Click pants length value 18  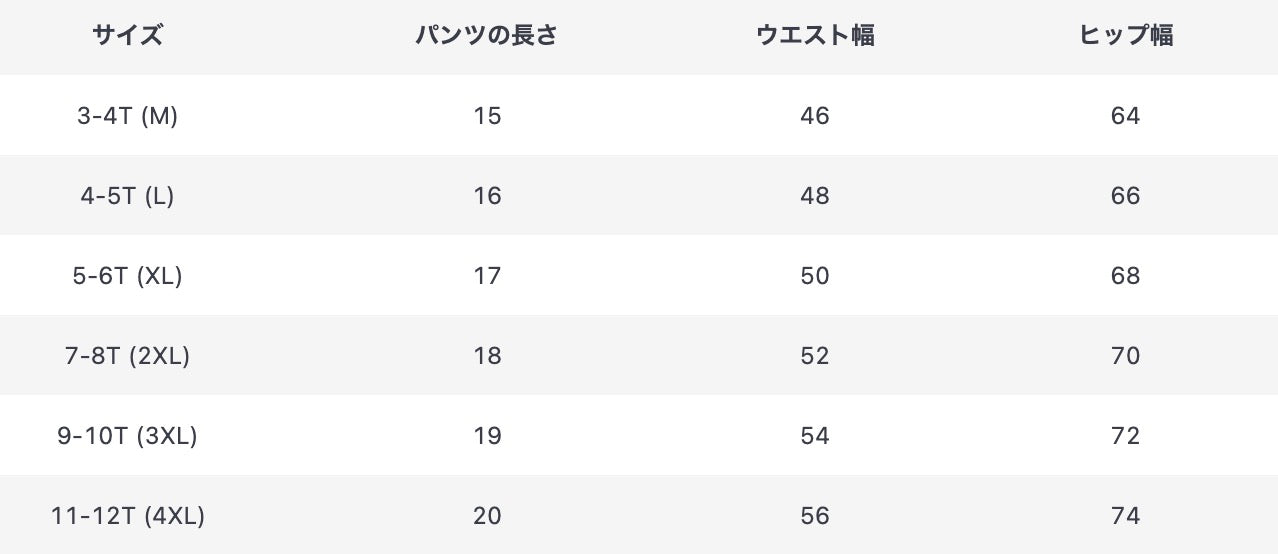pyautogui.click(x=487, y=356)
